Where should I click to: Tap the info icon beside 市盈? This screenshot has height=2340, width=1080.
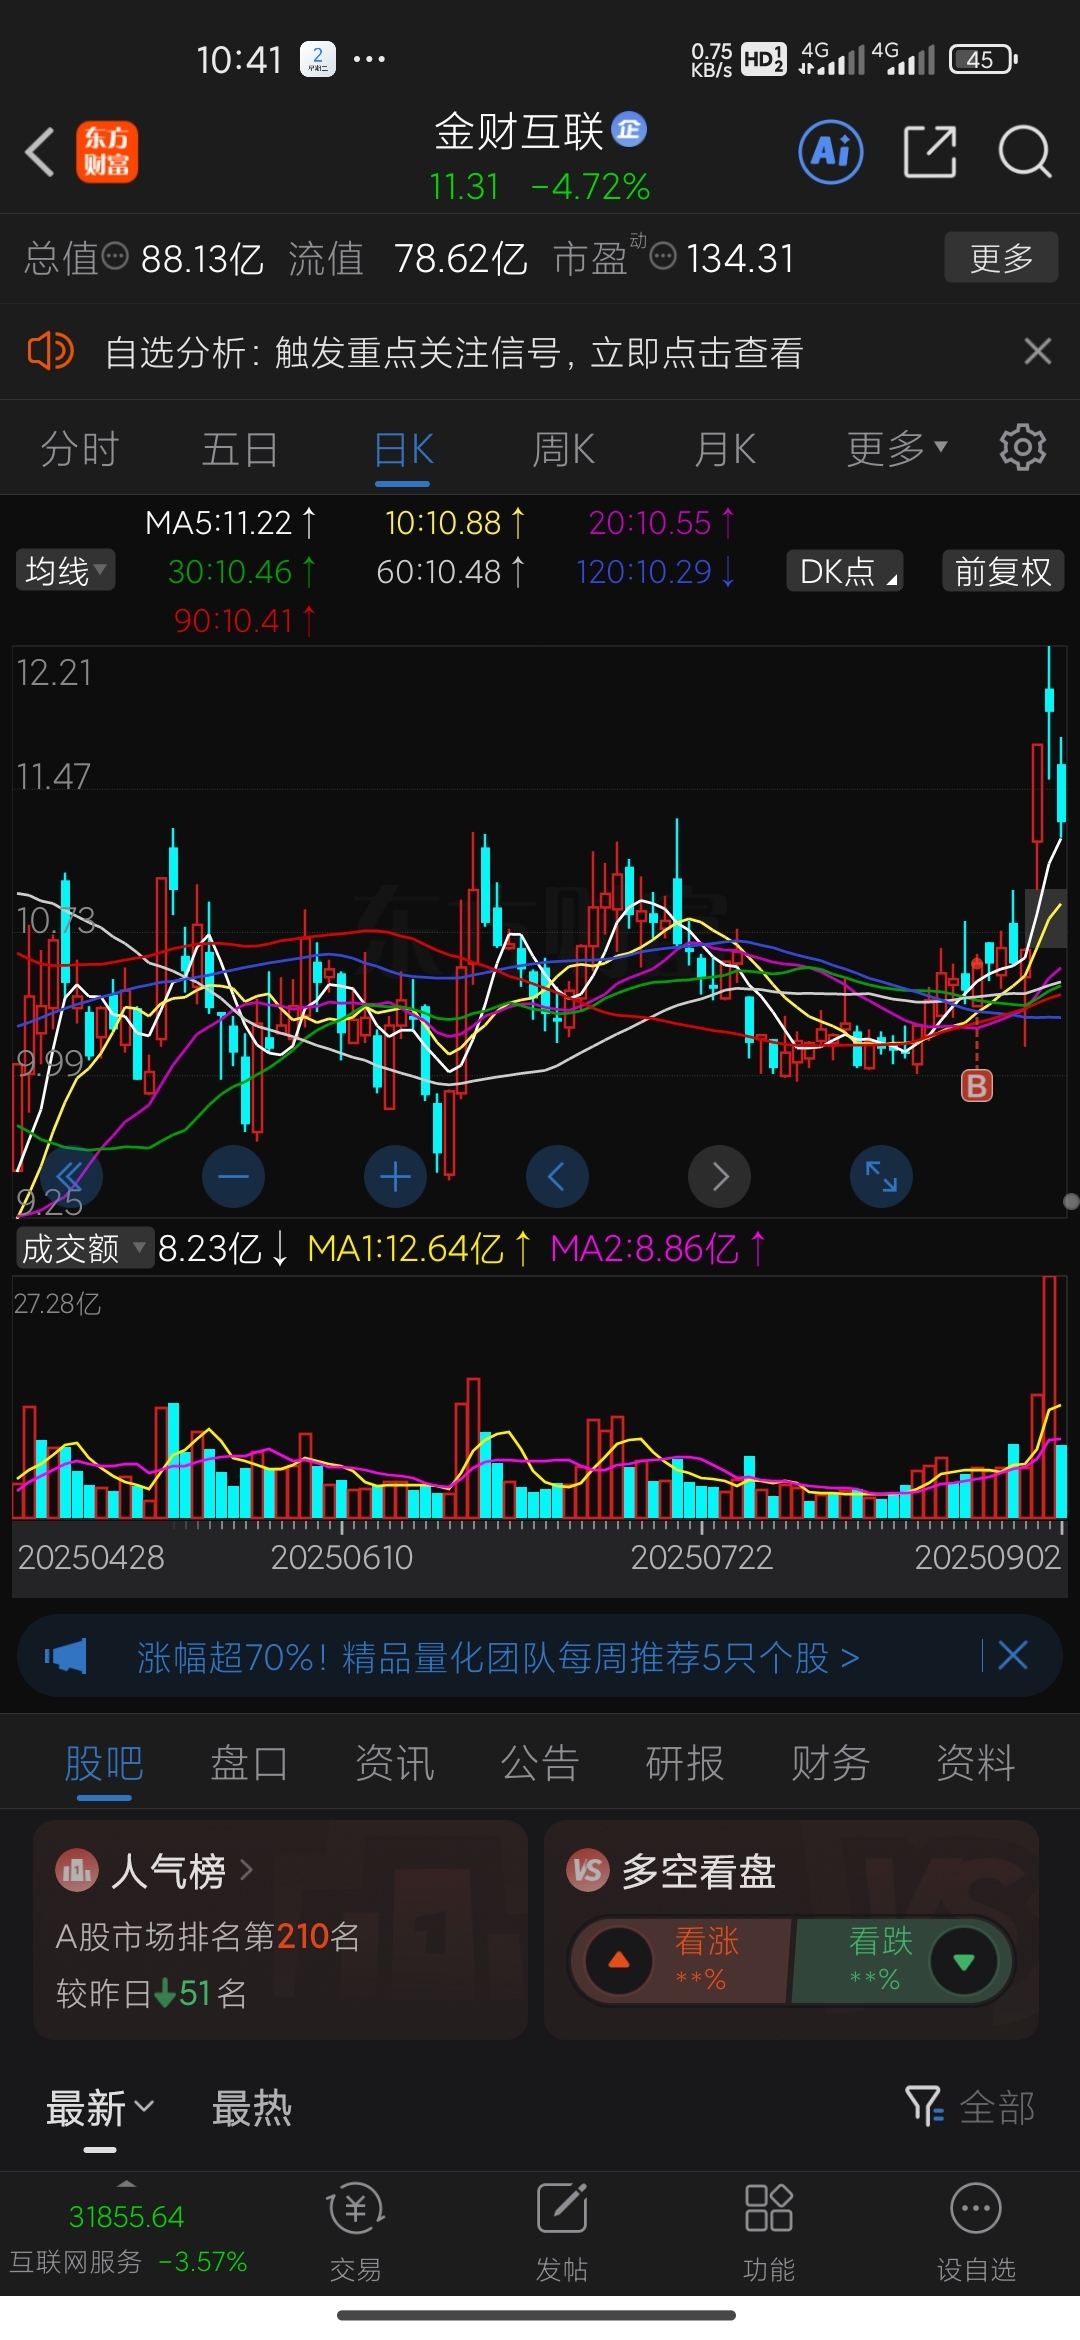tap(663, 256)
